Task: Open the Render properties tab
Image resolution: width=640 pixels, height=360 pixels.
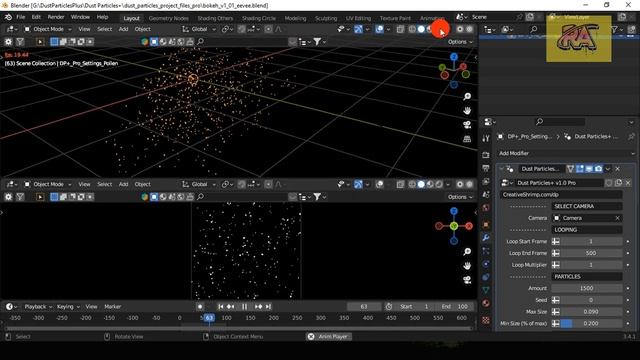Action: point(486,155)
